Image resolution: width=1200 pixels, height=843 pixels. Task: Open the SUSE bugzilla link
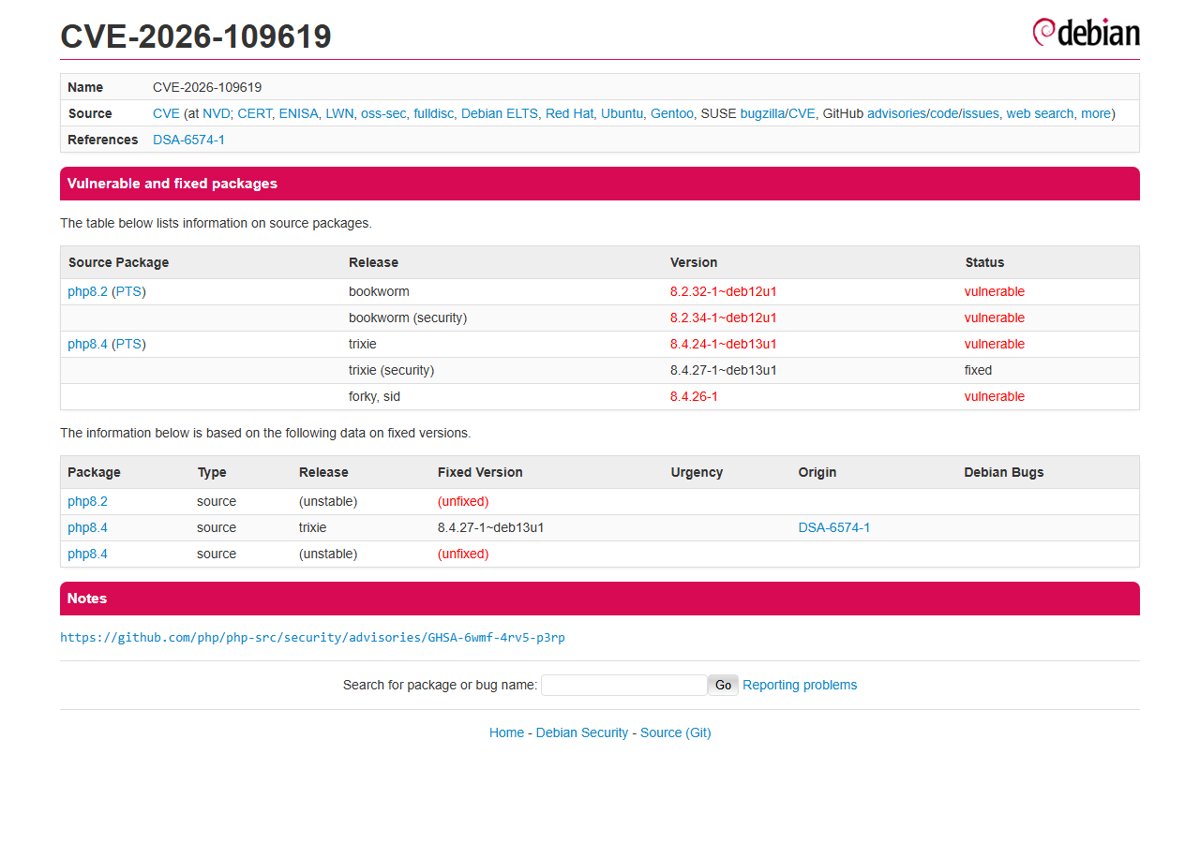tap(763, 114)
